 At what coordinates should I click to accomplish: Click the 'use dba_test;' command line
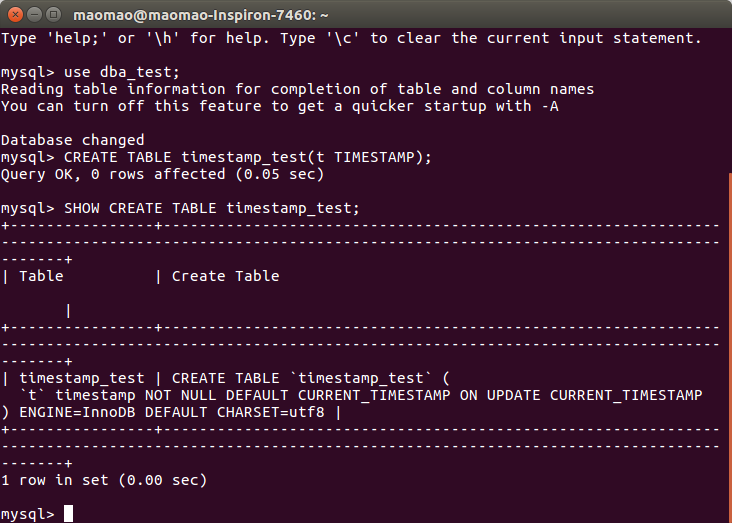(121, 73)
